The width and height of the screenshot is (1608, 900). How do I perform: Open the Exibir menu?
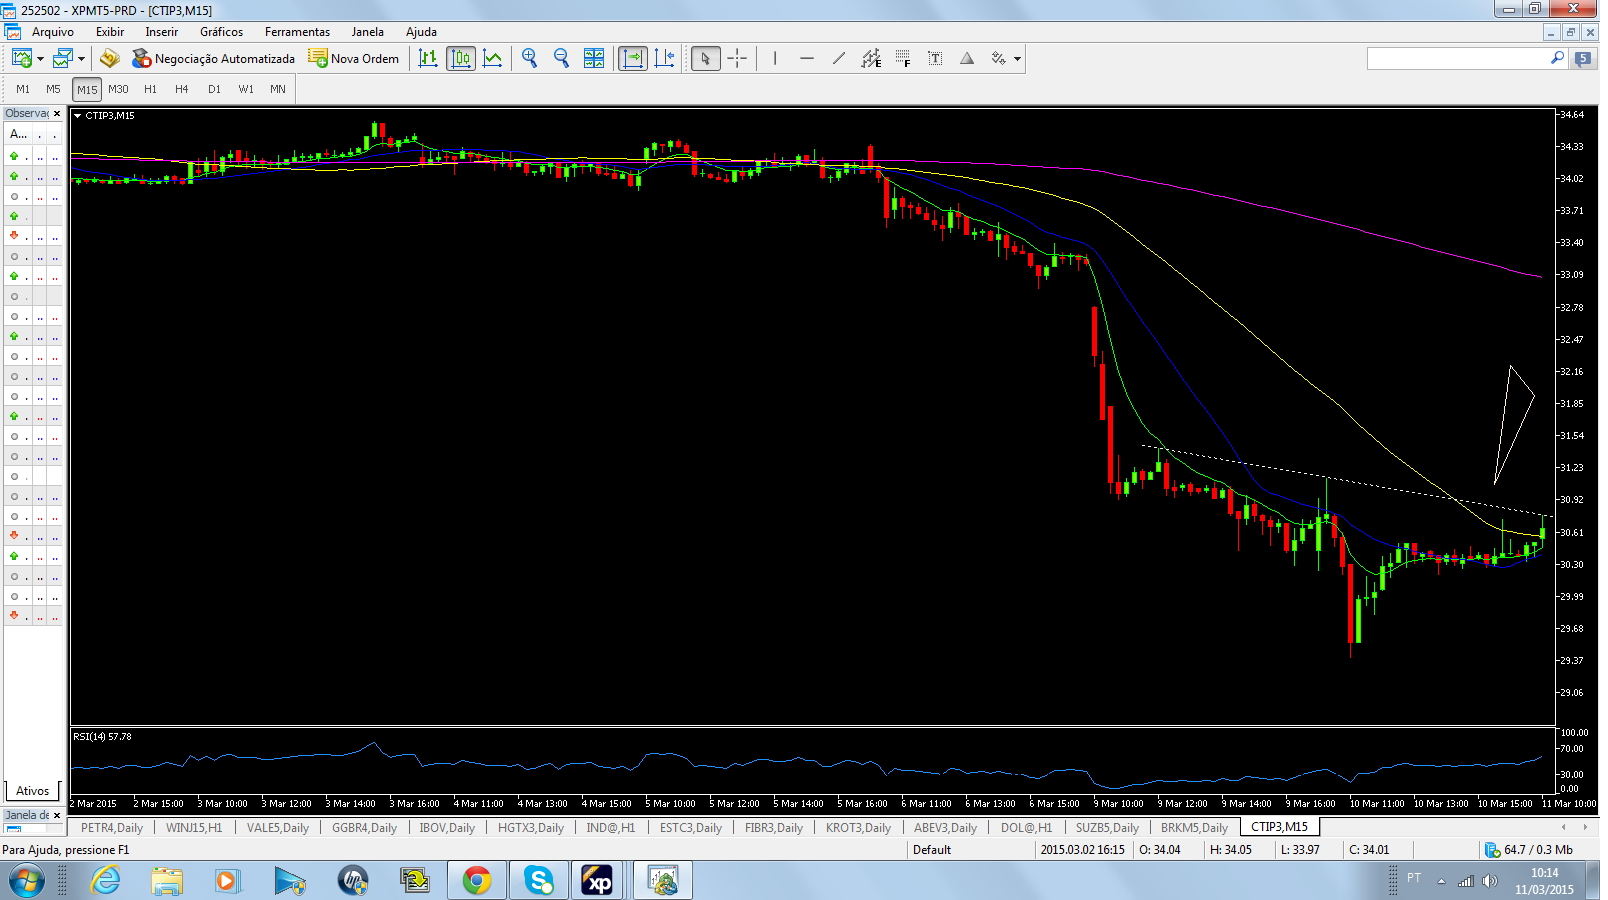(x=110, y=32)
